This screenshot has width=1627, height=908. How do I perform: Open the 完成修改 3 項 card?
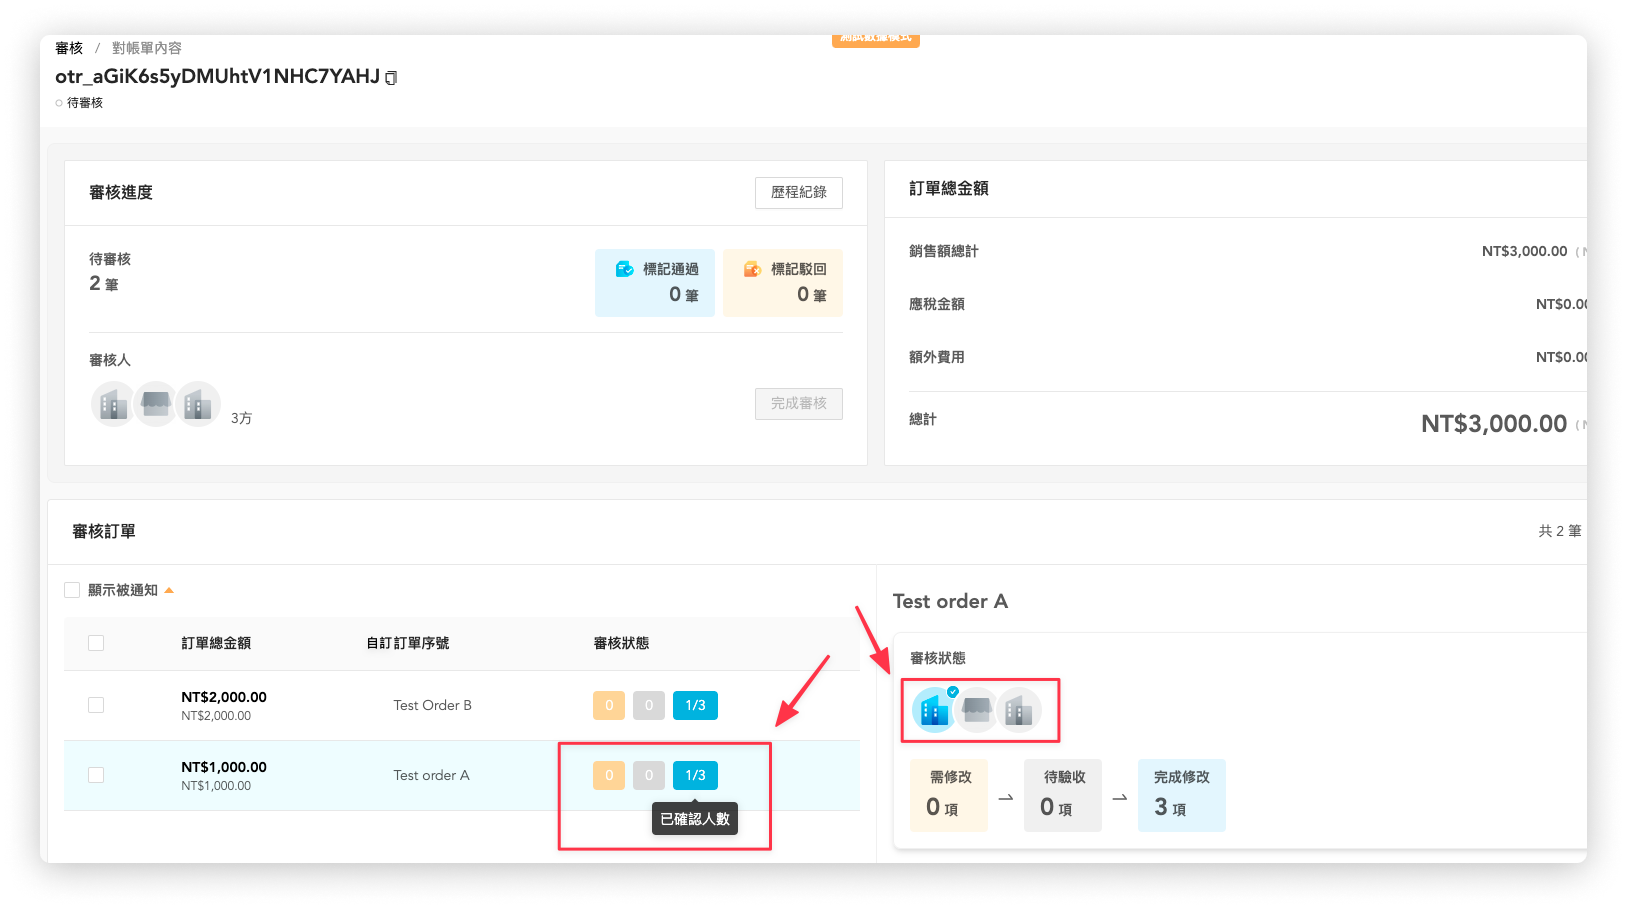pos(1182,795)
